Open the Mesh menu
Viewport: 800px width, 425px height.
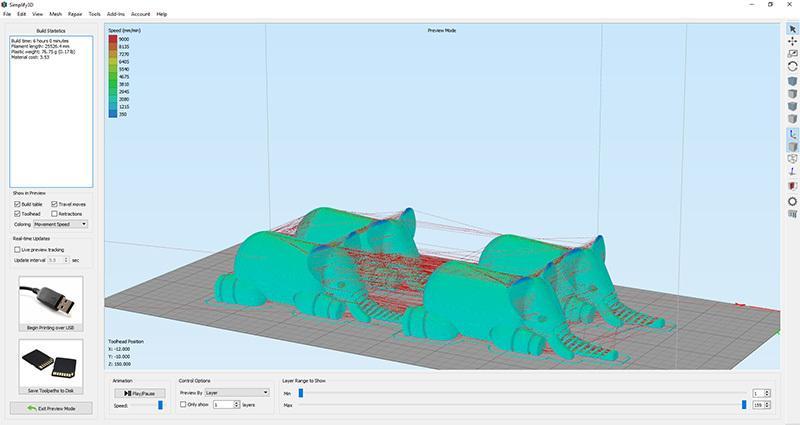point(55,14)
